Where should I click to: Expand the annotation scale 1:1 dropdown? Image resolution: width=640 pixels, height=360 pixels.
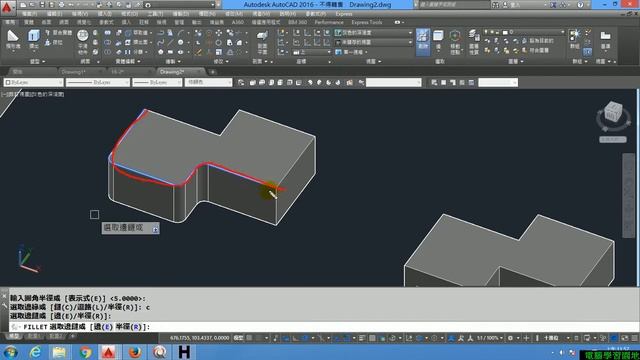[x=490, y=338]
